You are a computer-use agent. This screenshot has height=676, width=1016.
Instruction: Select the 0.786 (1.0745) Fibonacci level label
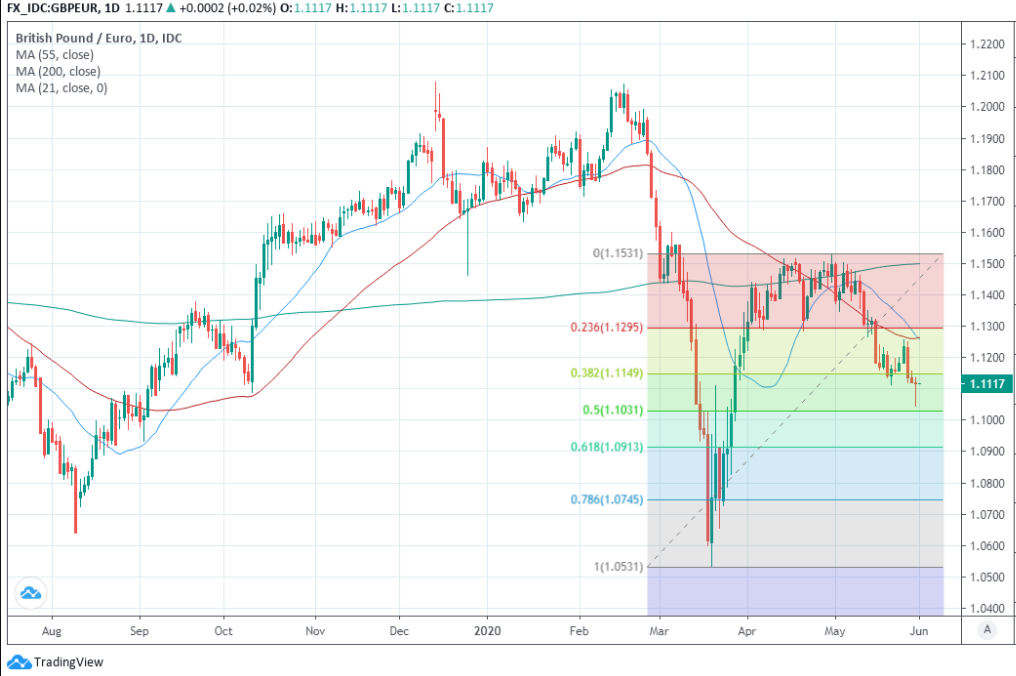[x=608, y=499]
